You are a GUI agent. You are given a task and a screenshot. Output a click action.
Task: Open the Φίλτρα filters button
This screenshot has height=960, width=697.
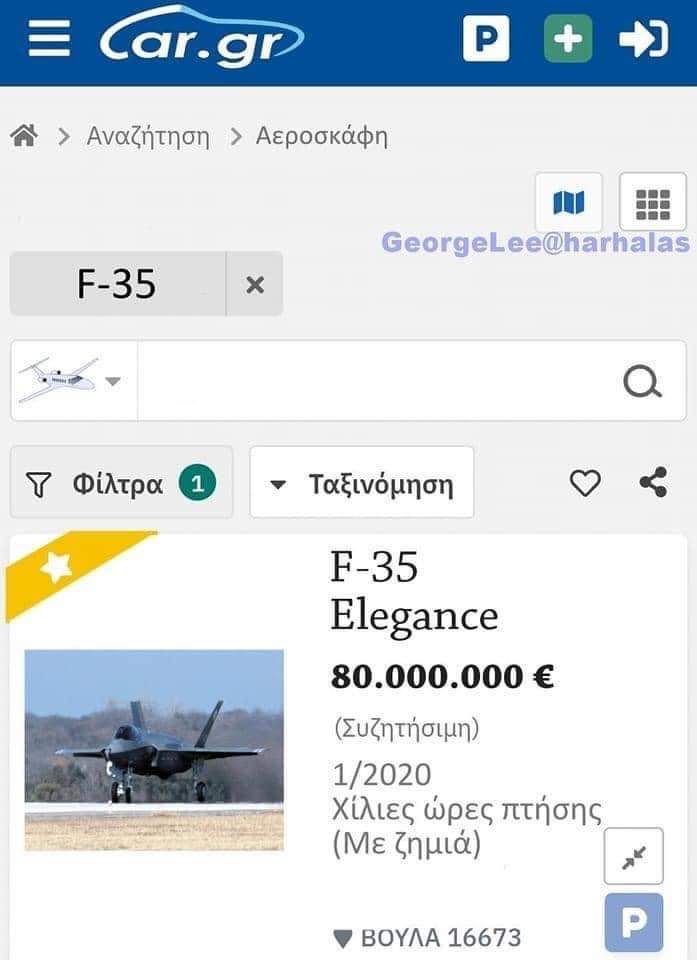121,484
